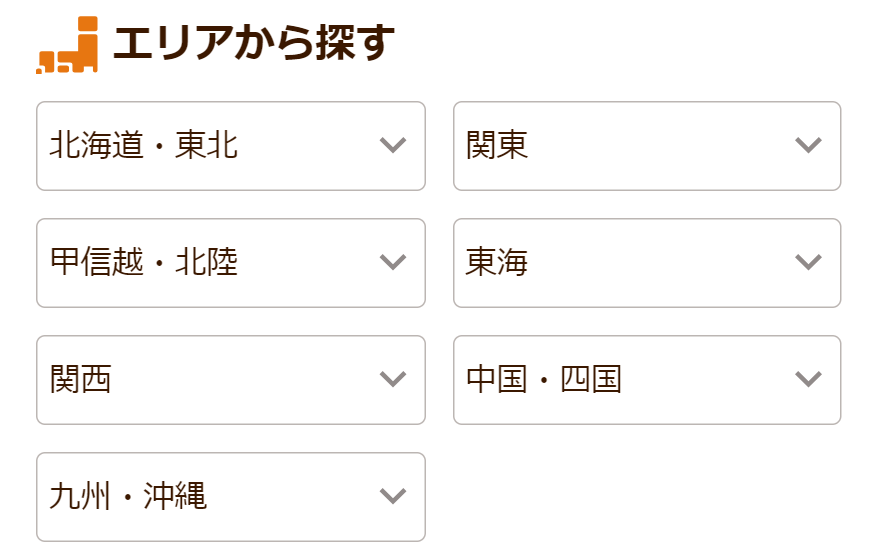Viewport: 878px width, 559px height.
Task: Click the エリアから探す heading text
Action: (x=254, y=44)
